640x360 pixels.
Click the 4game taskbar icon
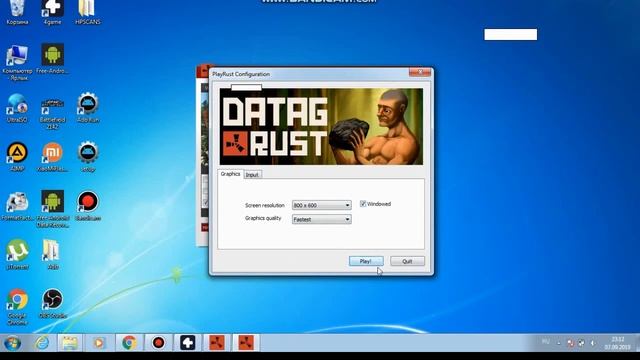(x=187, y=343)
